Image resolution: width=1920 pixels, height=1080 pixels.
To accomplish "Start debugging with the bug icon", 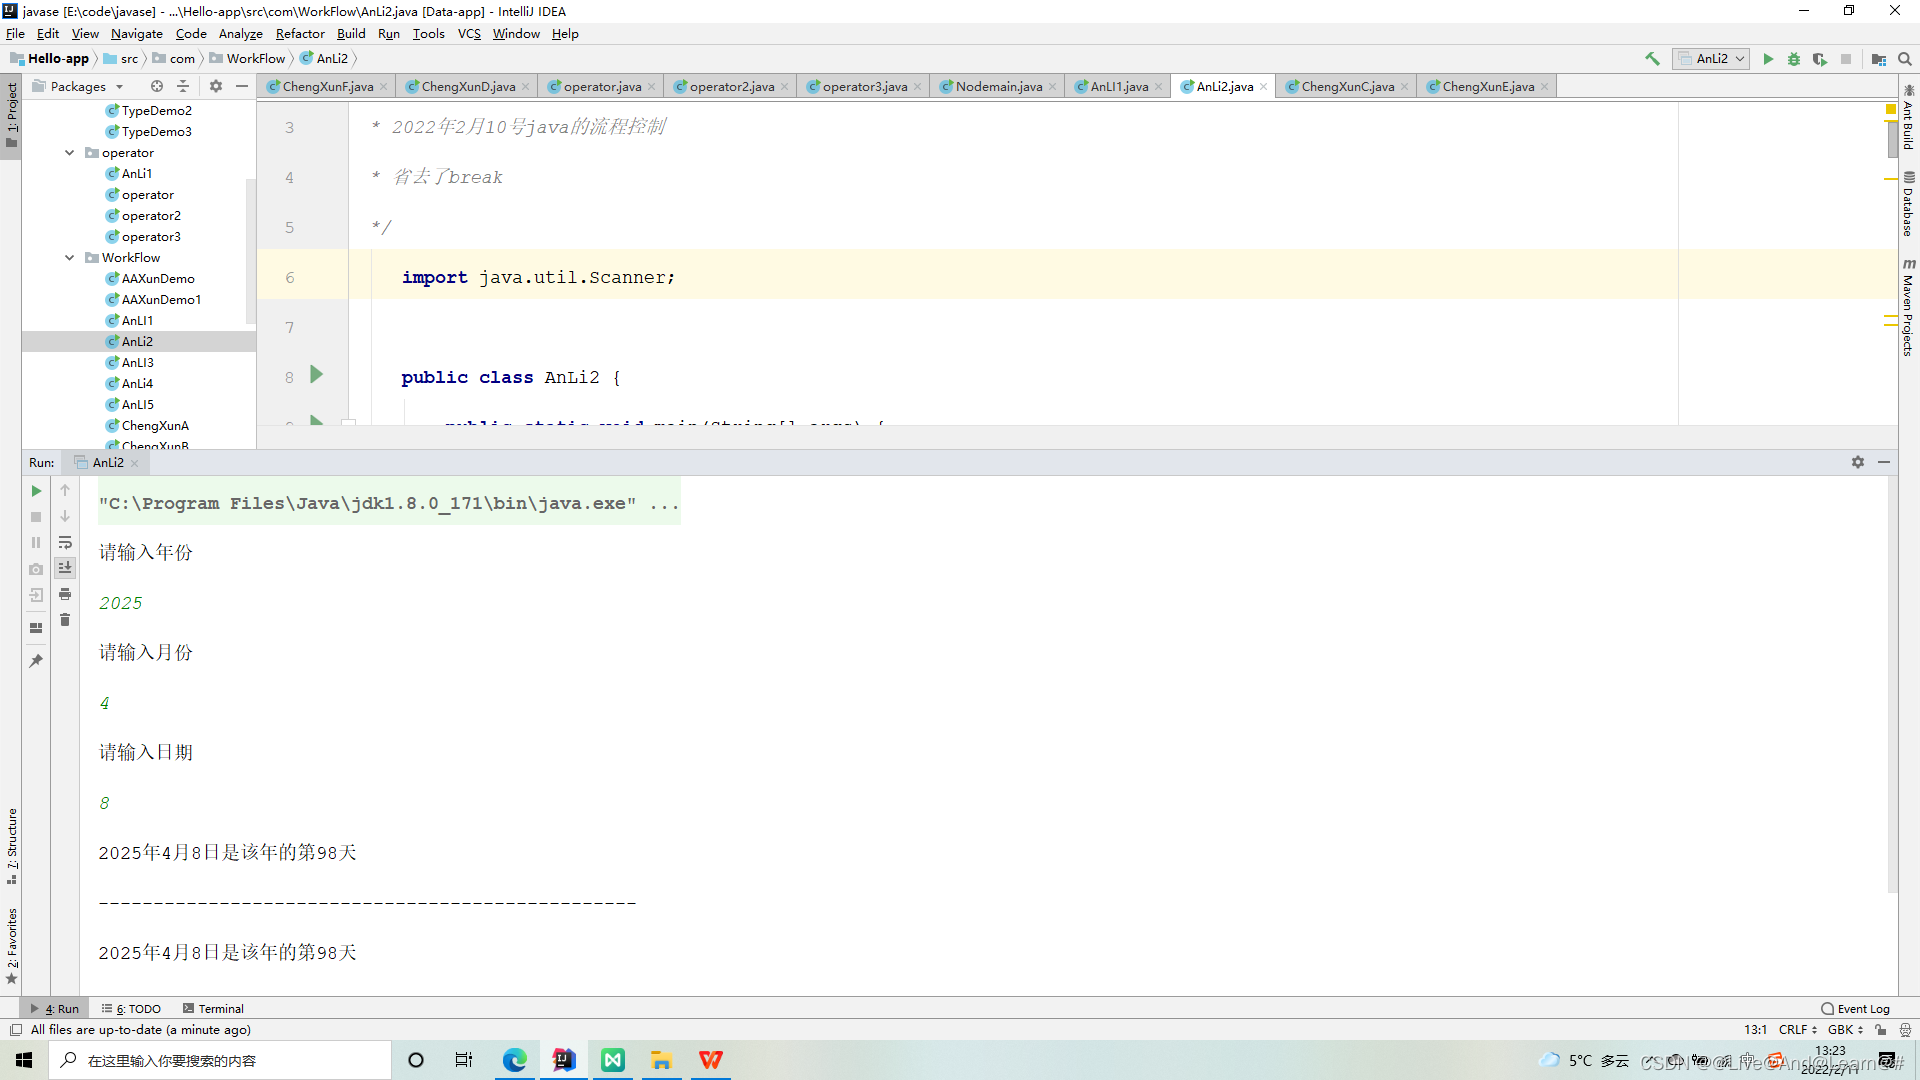I will 1794,59.
